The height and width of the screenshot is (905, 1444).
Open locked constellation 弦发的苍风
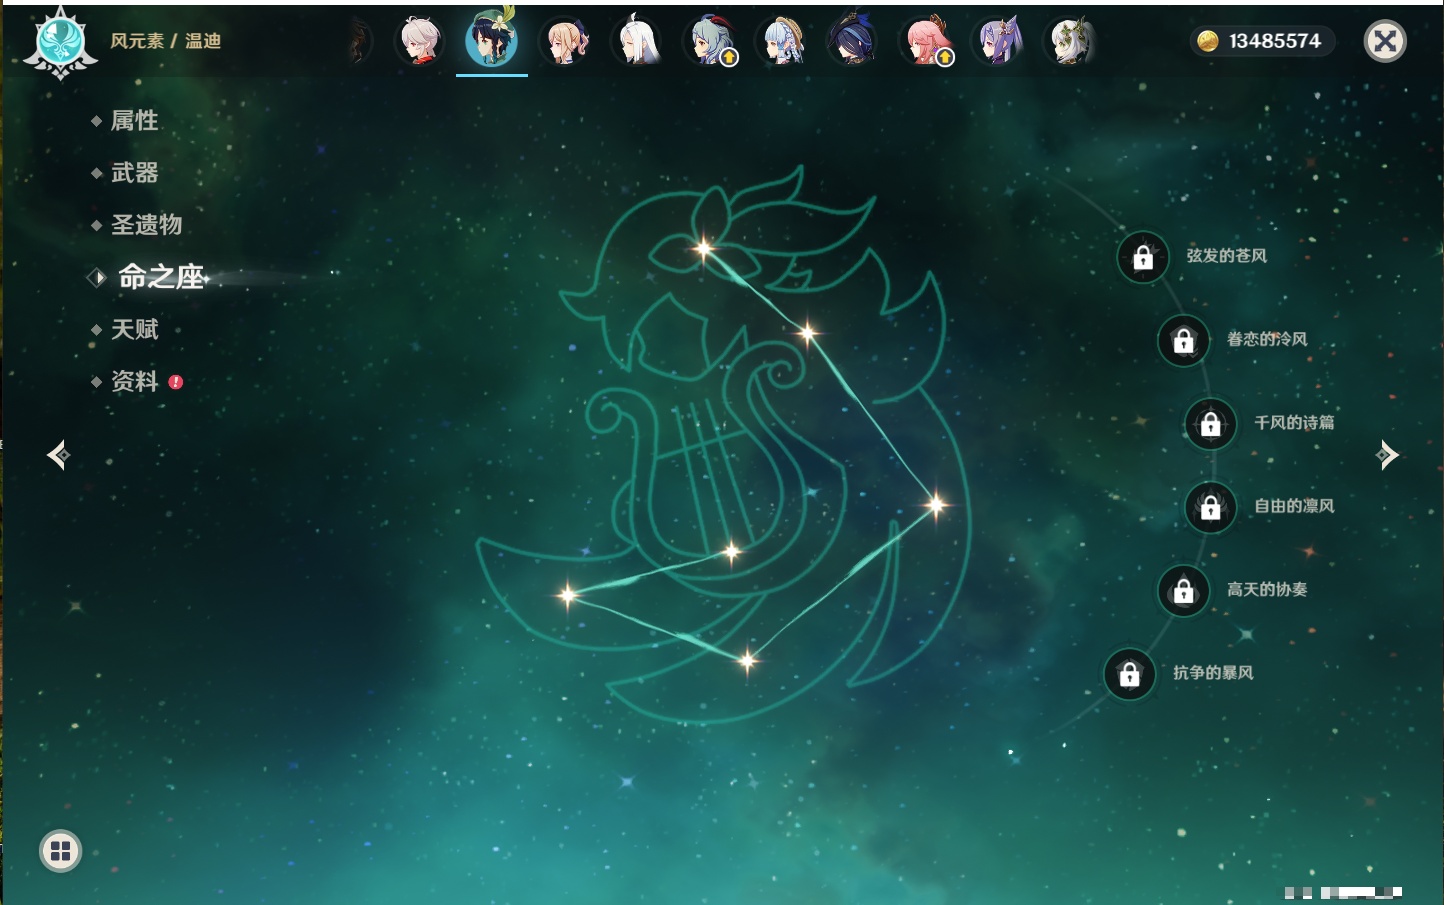(1143, 257)
